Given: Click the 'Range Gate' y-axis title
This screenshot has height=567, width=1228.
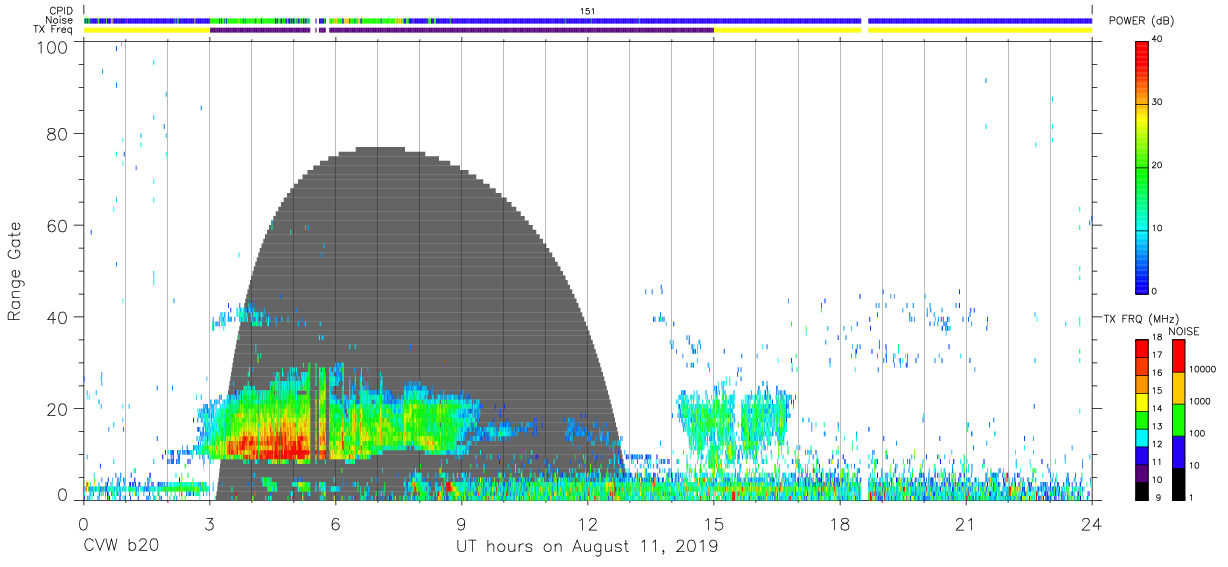Looking at the screenshot, I should point(15,271).
